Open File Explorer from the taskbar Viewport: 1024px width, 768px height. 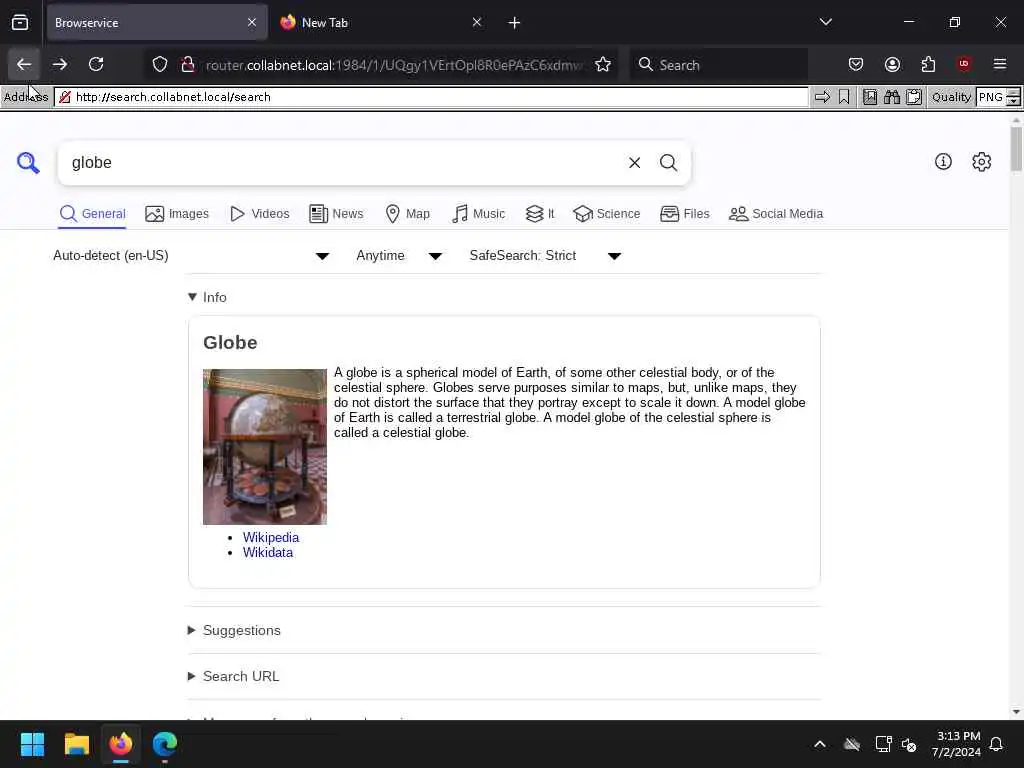pyautogui.click(x=76, y=744)
